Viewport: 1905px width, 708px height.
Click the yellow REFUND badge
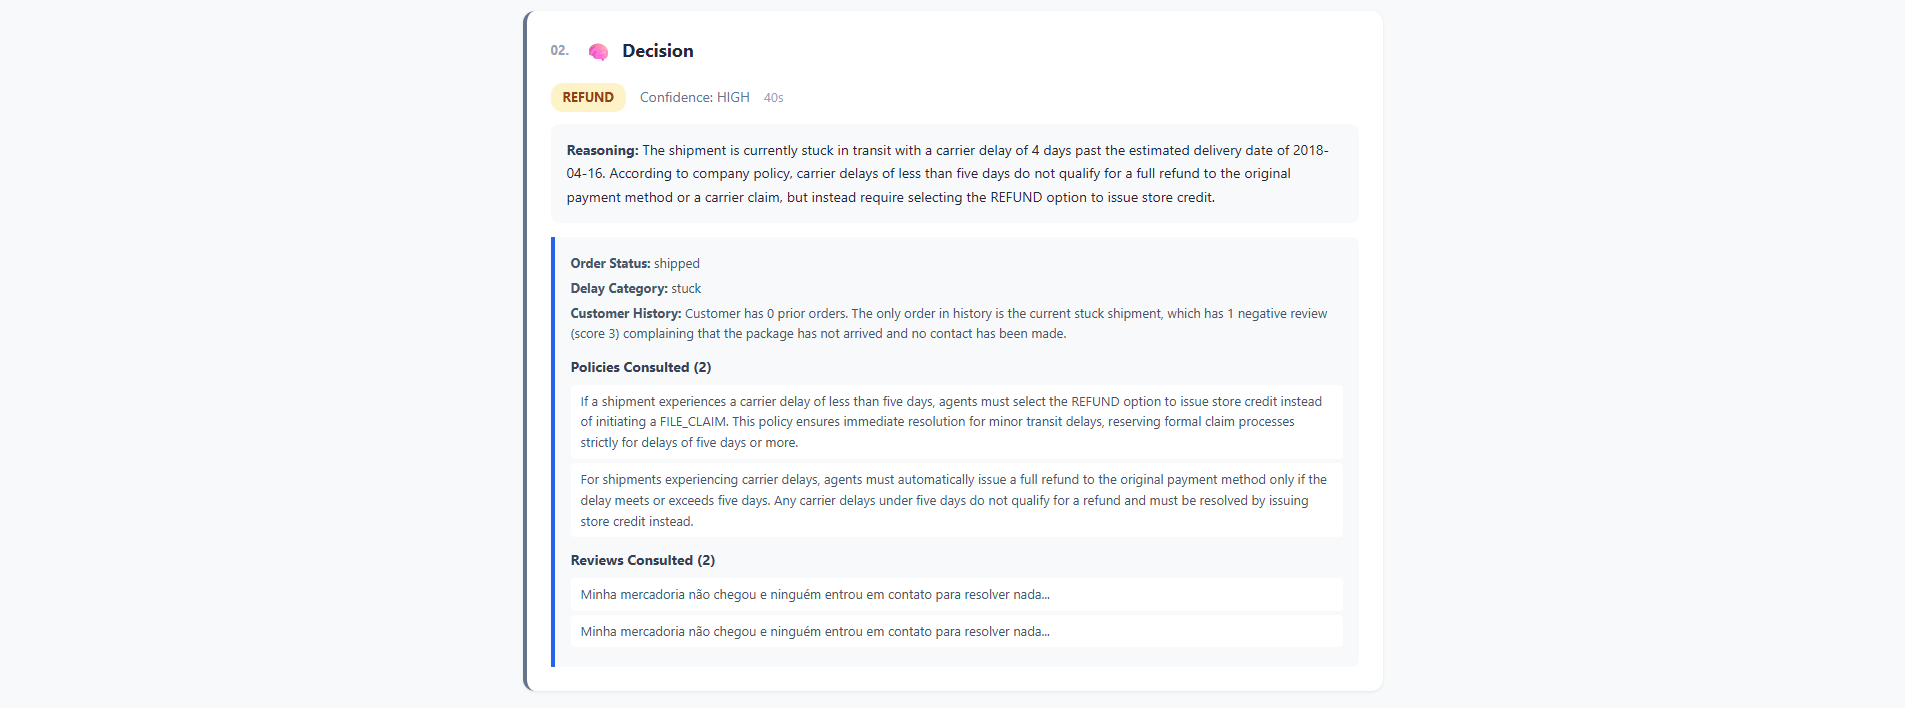pos(588,97)
